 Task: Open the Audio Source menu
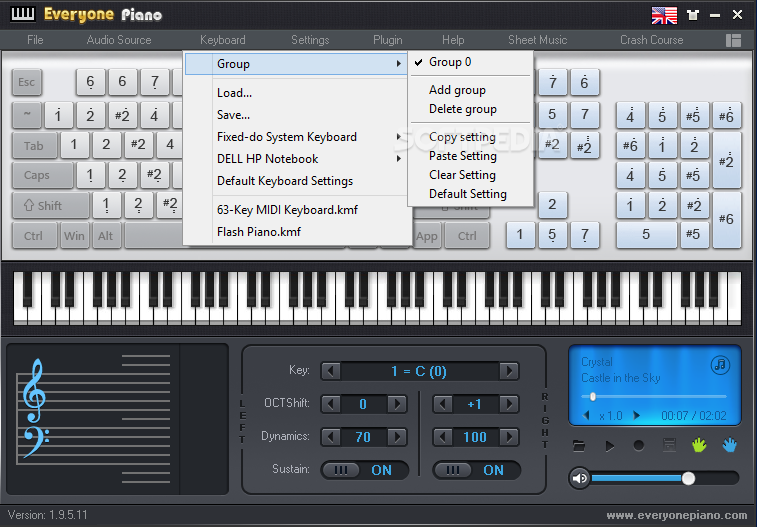pyautogui.click(x=119, y=40)
